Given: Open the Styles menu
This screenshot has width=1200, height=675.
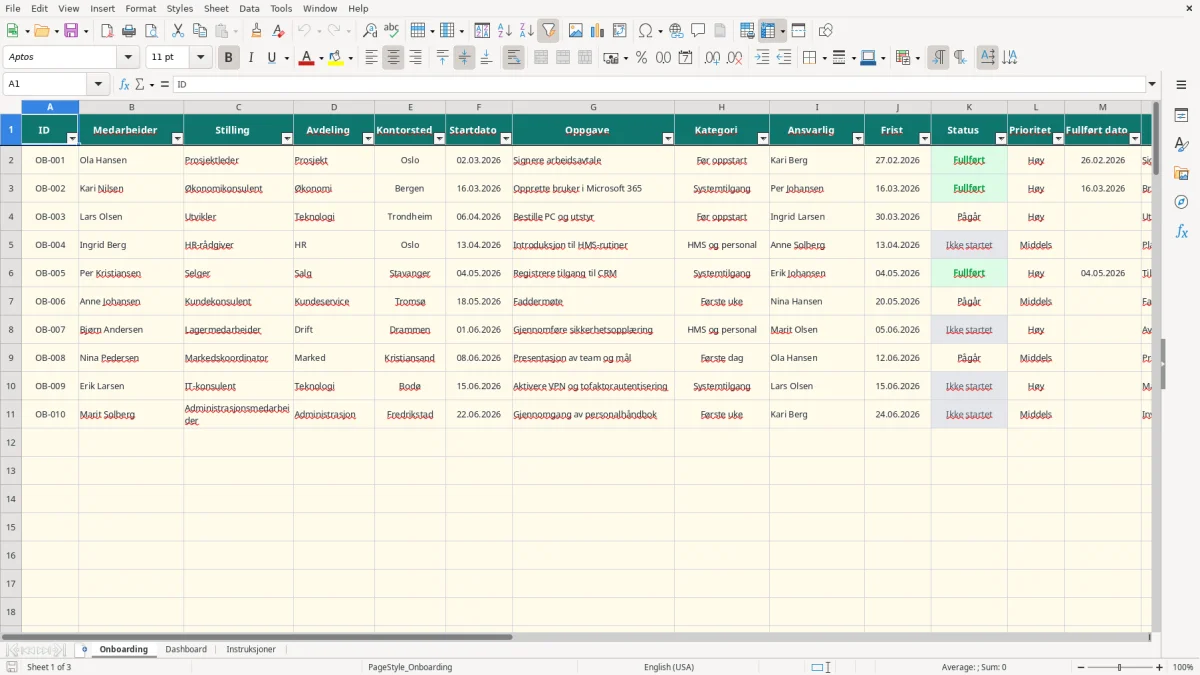Looking at the screenshot, I should pos(180,8).
